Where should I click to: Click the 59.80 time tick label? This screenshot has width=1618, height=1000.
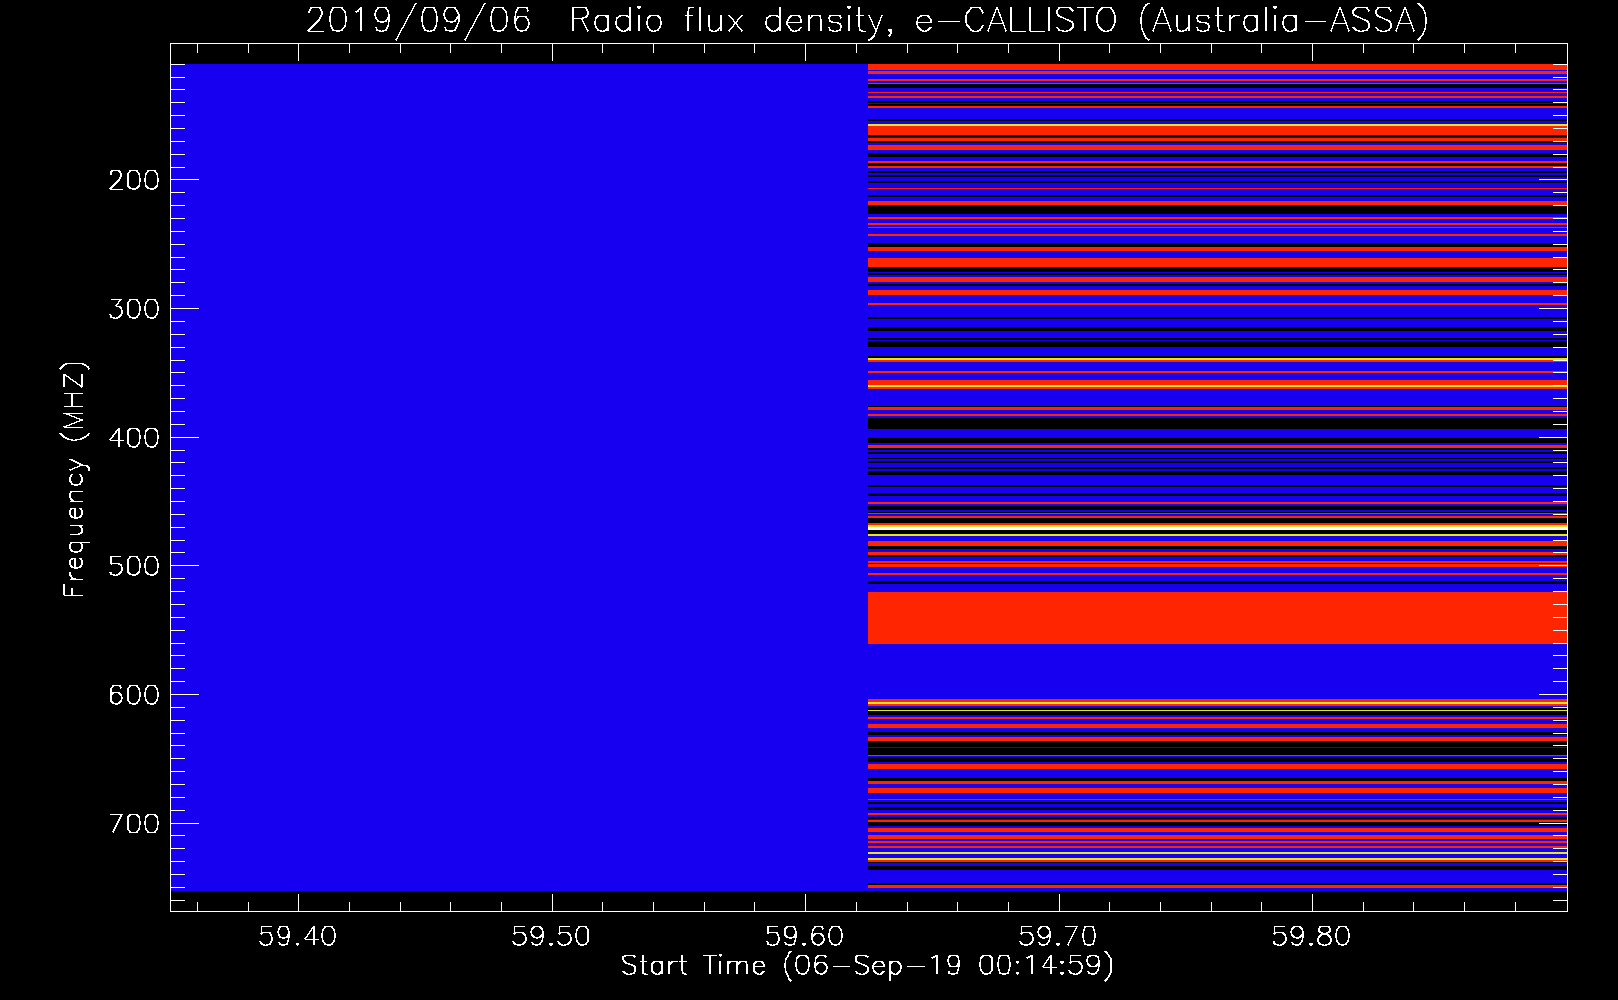point(1311,937)
